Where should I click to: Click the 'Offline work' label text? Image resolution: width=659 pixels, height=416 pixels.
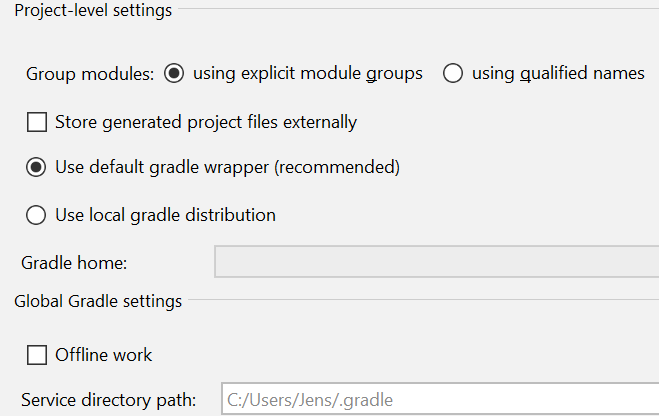coord(103,355)
